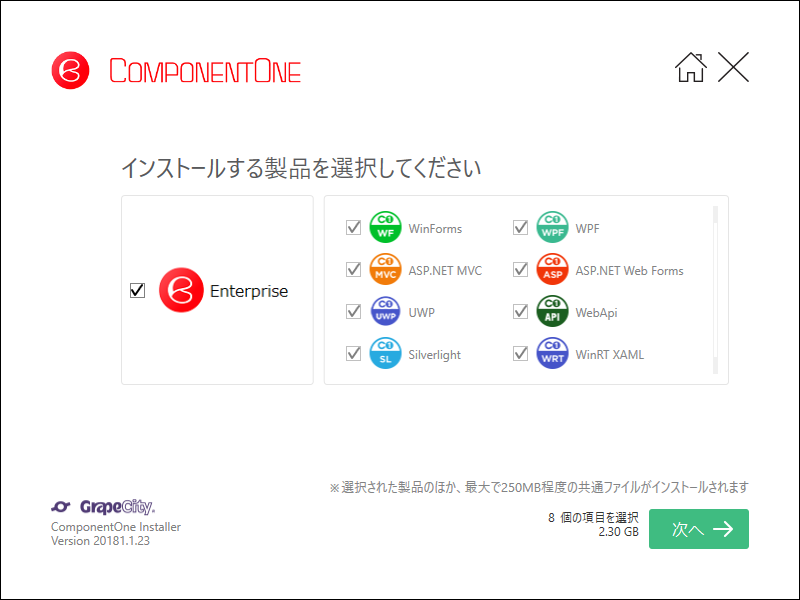The height and width of the screenshot is (600, 800).
Task: Click the green 次へ next button
Action: coord(698,529)
